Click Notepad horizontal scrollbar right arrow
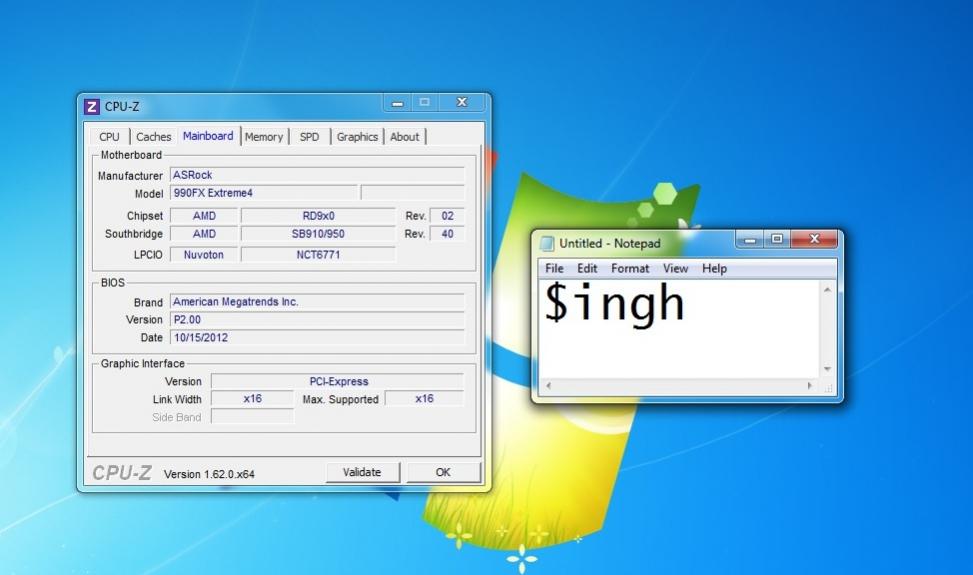The width and height of the screenshot is (973, 575). [810, 386]
